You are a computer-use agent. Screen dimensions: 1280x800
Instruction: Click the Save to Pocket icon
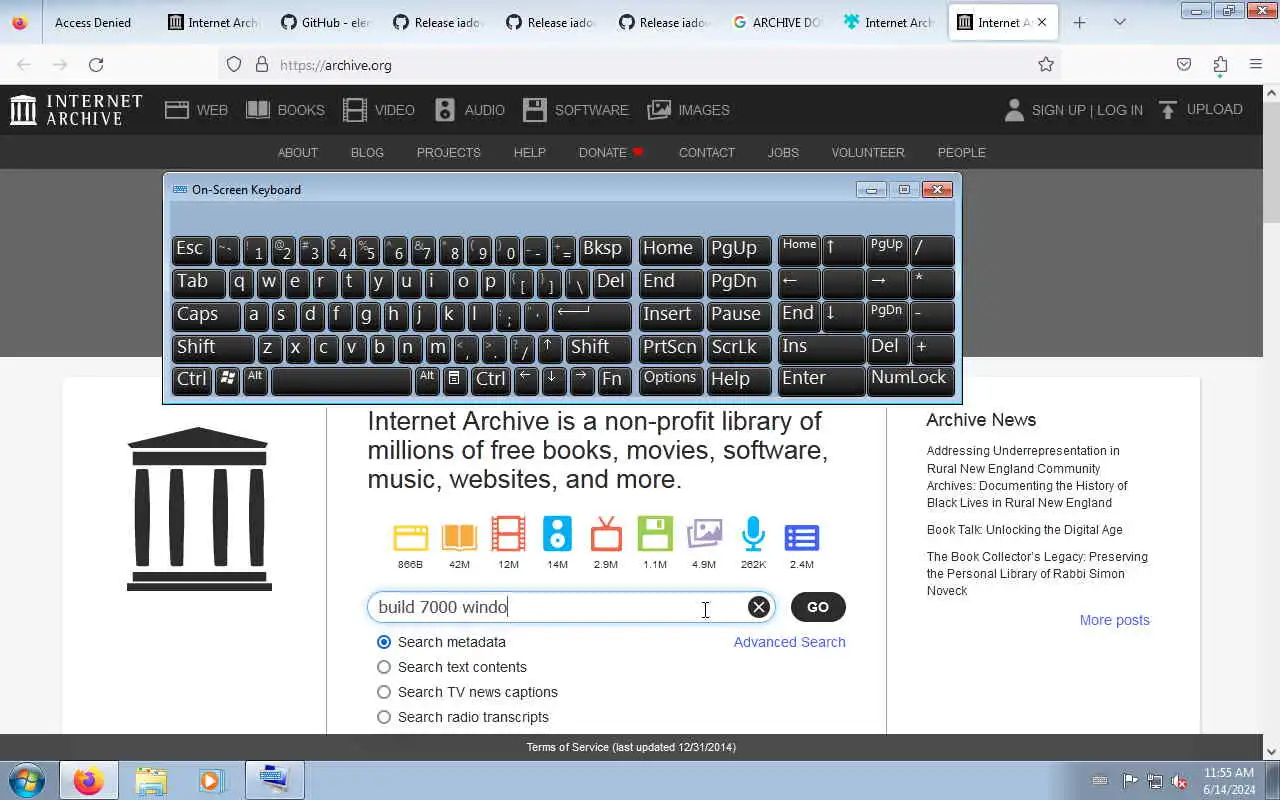(1184, 65)
